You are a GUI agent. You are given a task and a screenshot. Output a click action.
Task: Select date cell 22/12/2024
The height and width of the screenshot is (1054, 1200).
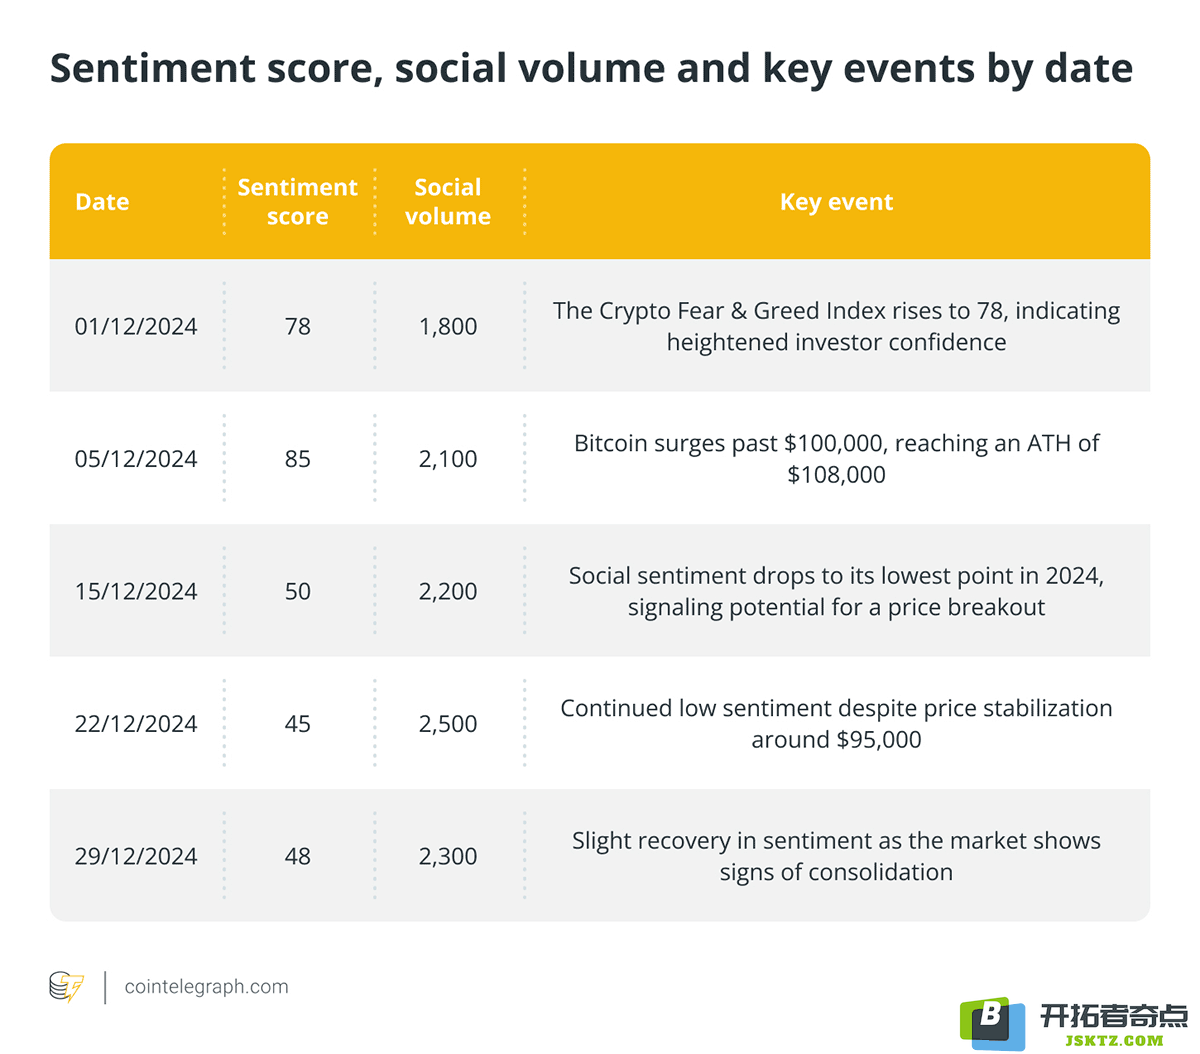coord(136,724)
